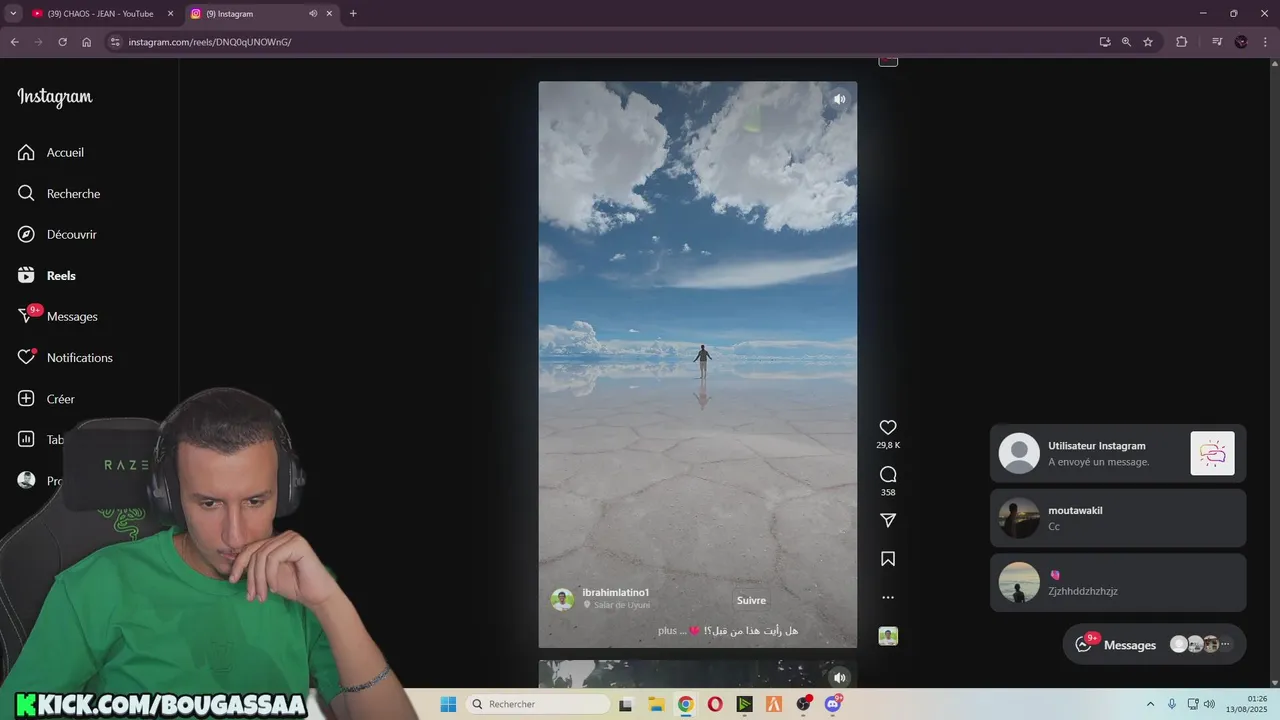Go to Découvrir in the sidebar
Viewport: 1280px width, 720px height.
point(56,235)
